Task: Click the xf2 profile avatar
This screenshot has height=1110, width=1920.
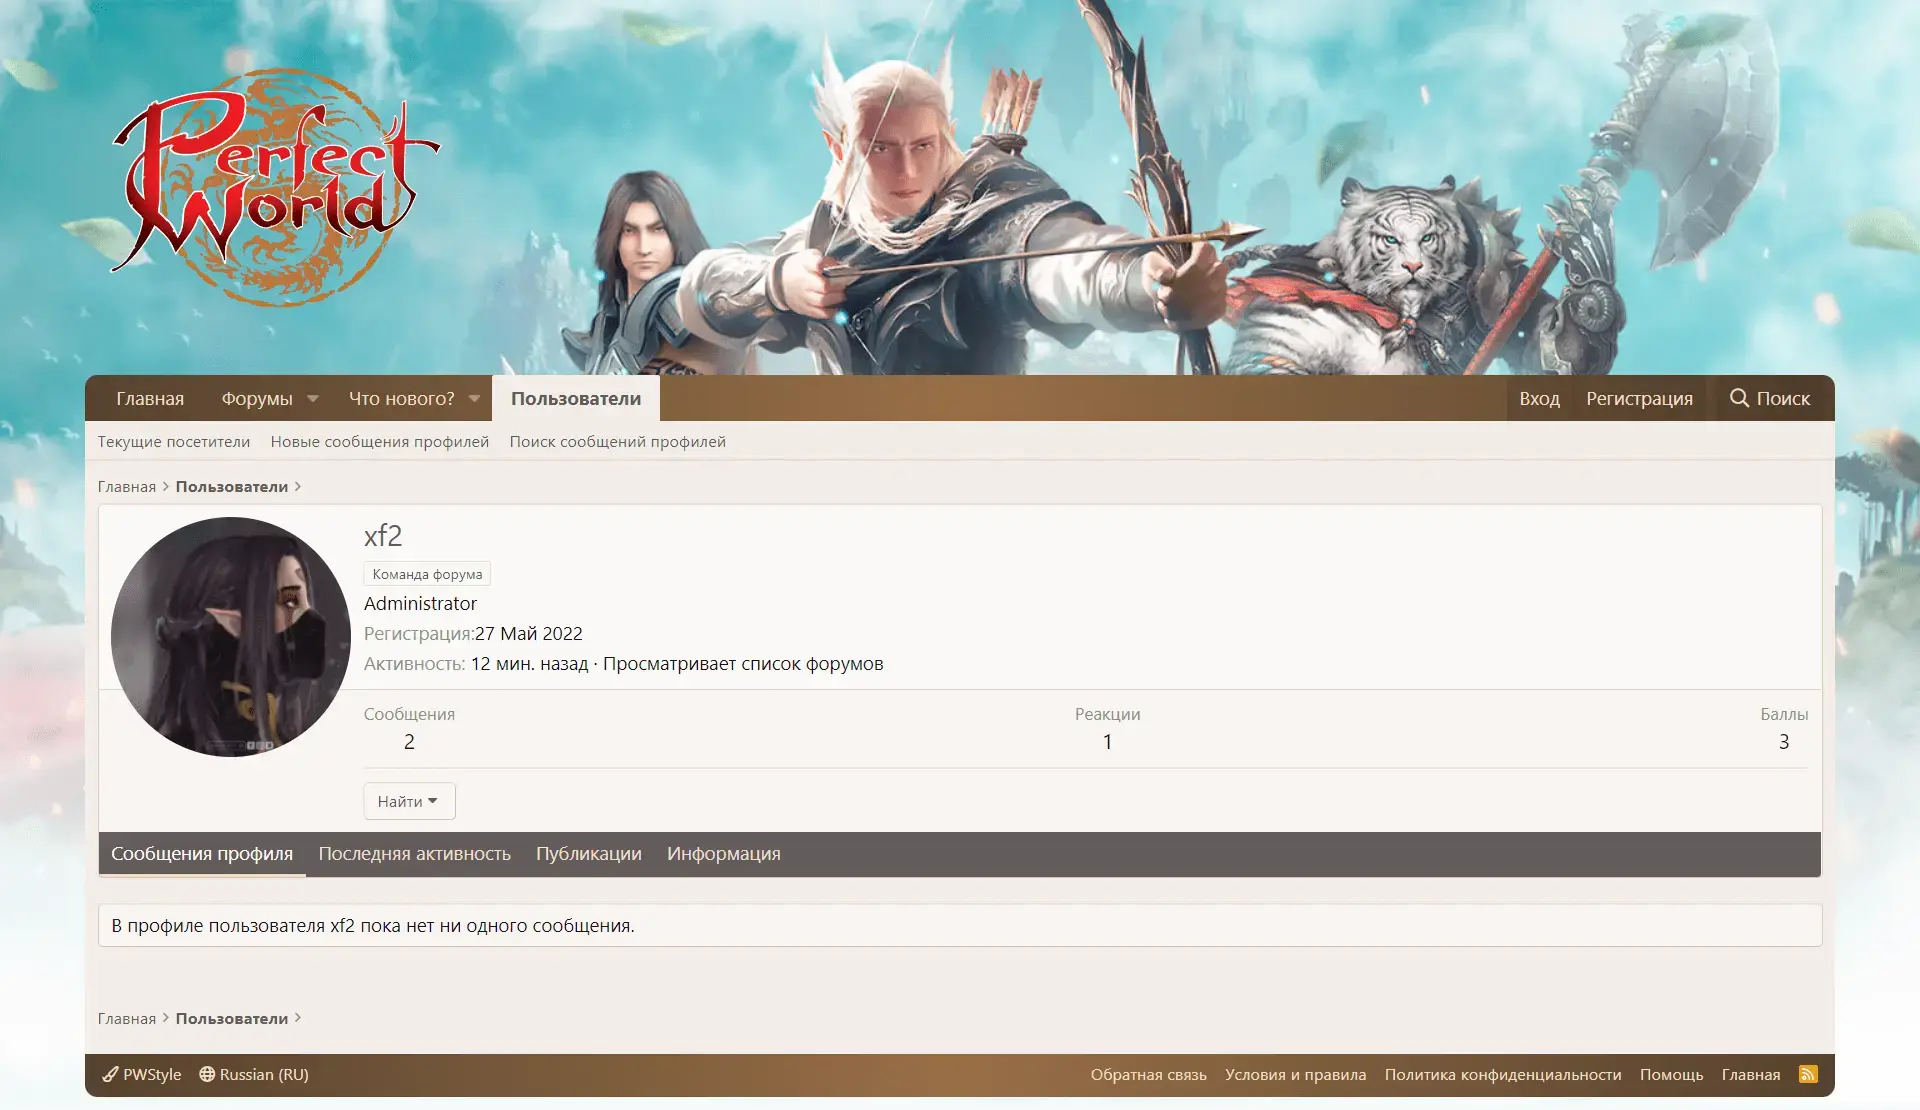Action: coord(231,637)
